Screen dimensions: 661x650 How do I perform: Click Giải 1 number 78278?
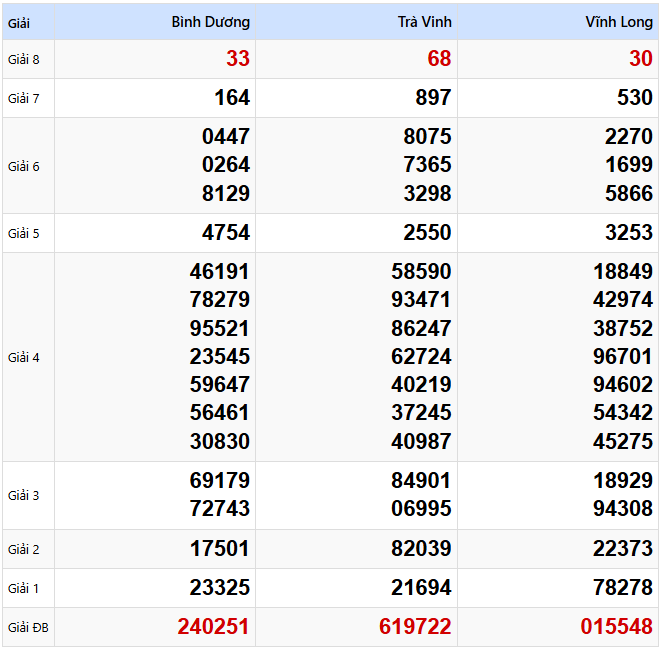622,588
